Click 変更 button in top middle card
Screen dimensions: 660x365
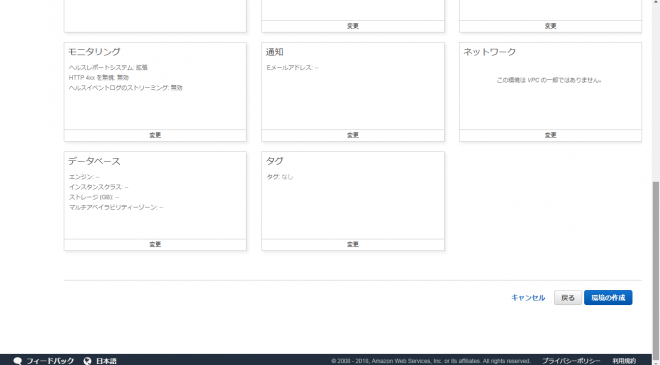[353, 26]
